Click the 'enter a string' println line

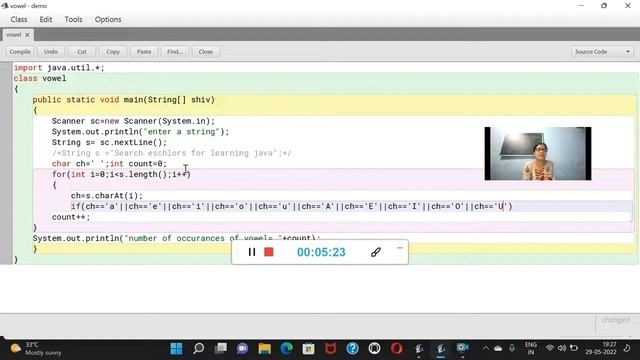click(140, 132)
